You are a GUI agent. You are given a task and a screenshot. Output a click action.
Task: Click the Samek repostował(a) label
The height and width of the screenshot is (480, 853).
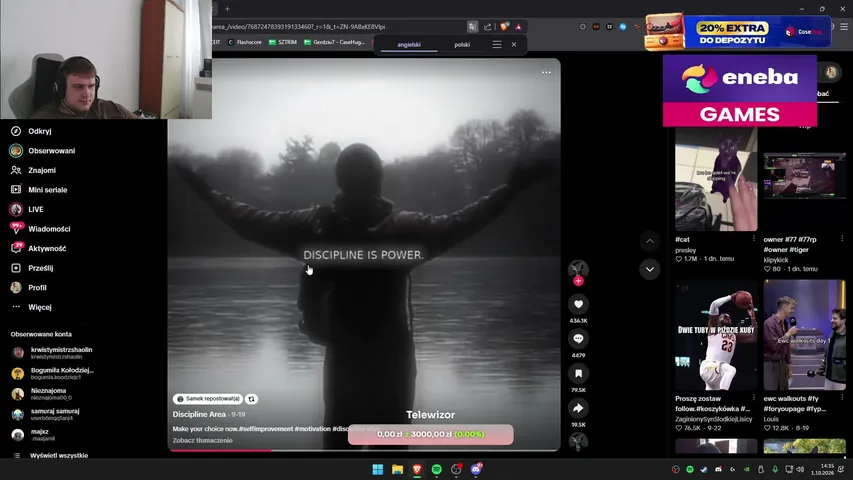click(x=208, y=399)
